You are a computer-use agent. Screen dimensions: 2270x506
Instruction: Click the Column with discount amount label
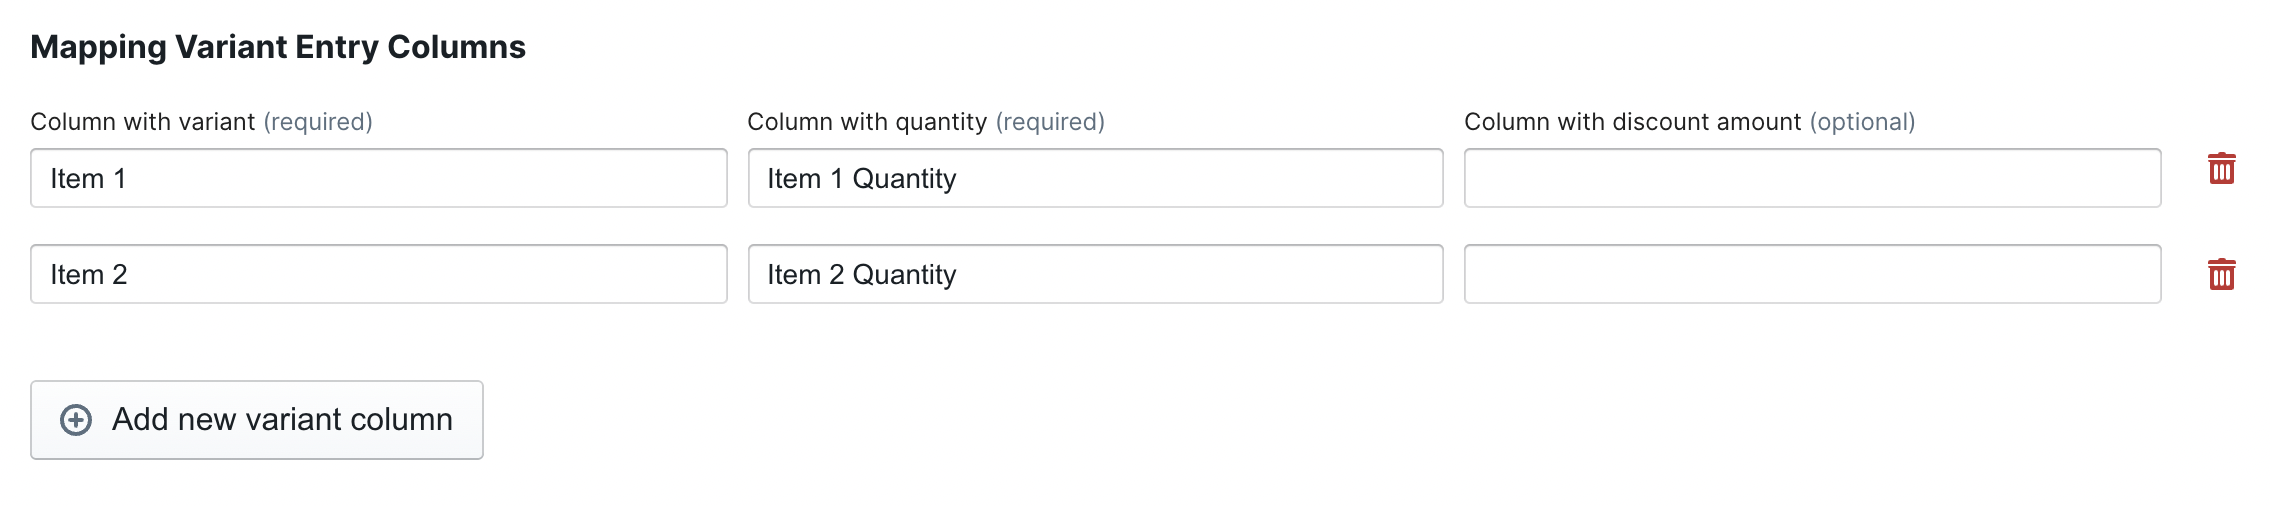(1632, 122)
